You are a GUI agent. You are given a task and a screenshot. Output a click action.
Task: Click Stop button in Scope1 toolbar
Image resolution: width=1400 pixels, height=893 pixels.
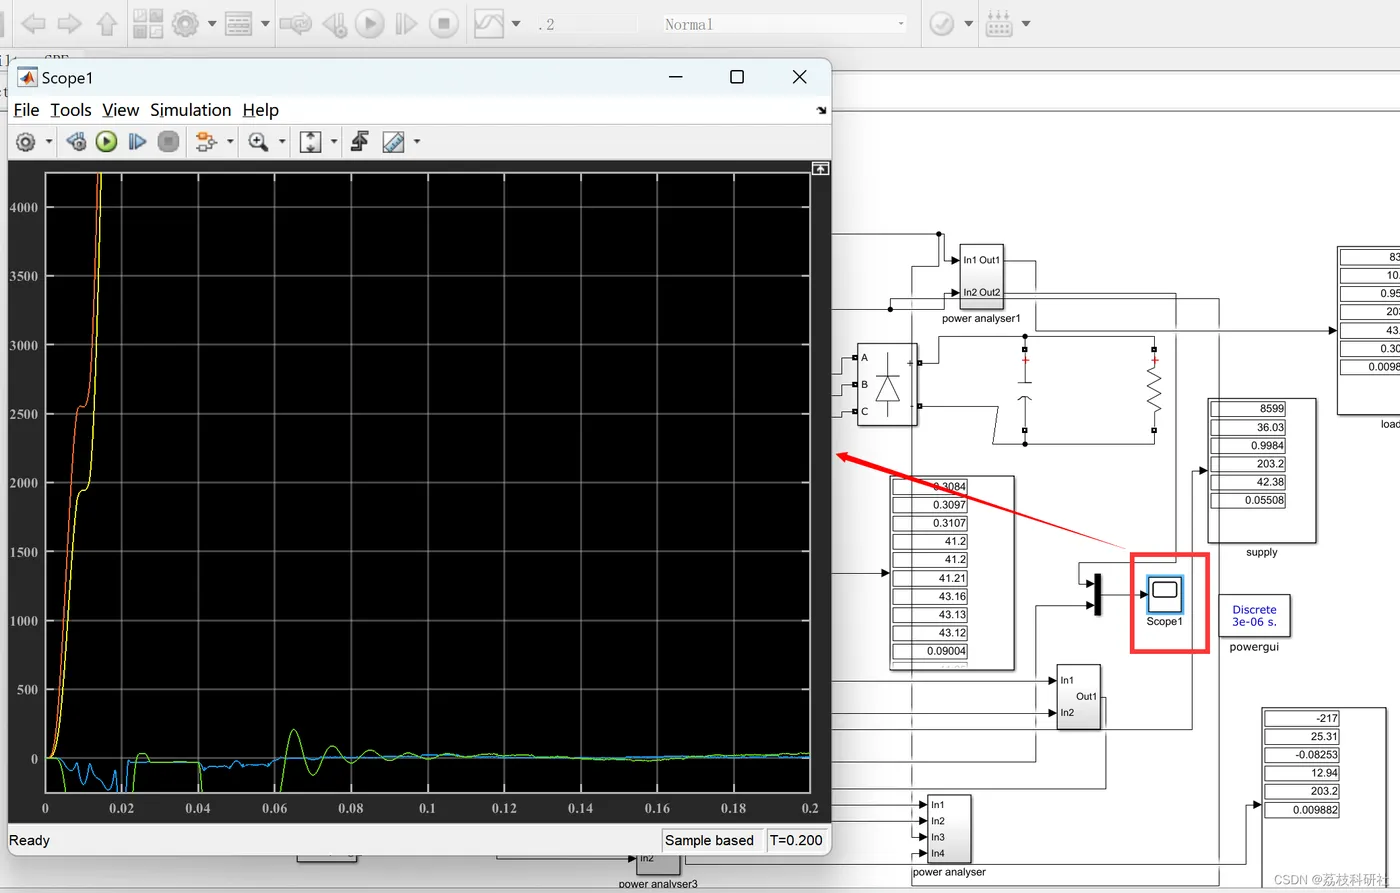[x=169, y=142]
